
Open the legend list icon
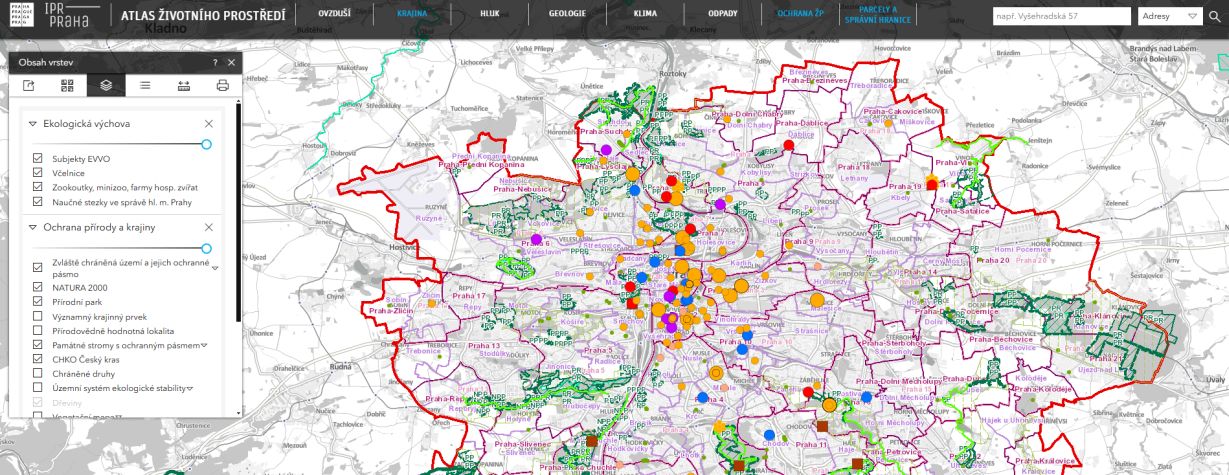(x=145, y=85)
